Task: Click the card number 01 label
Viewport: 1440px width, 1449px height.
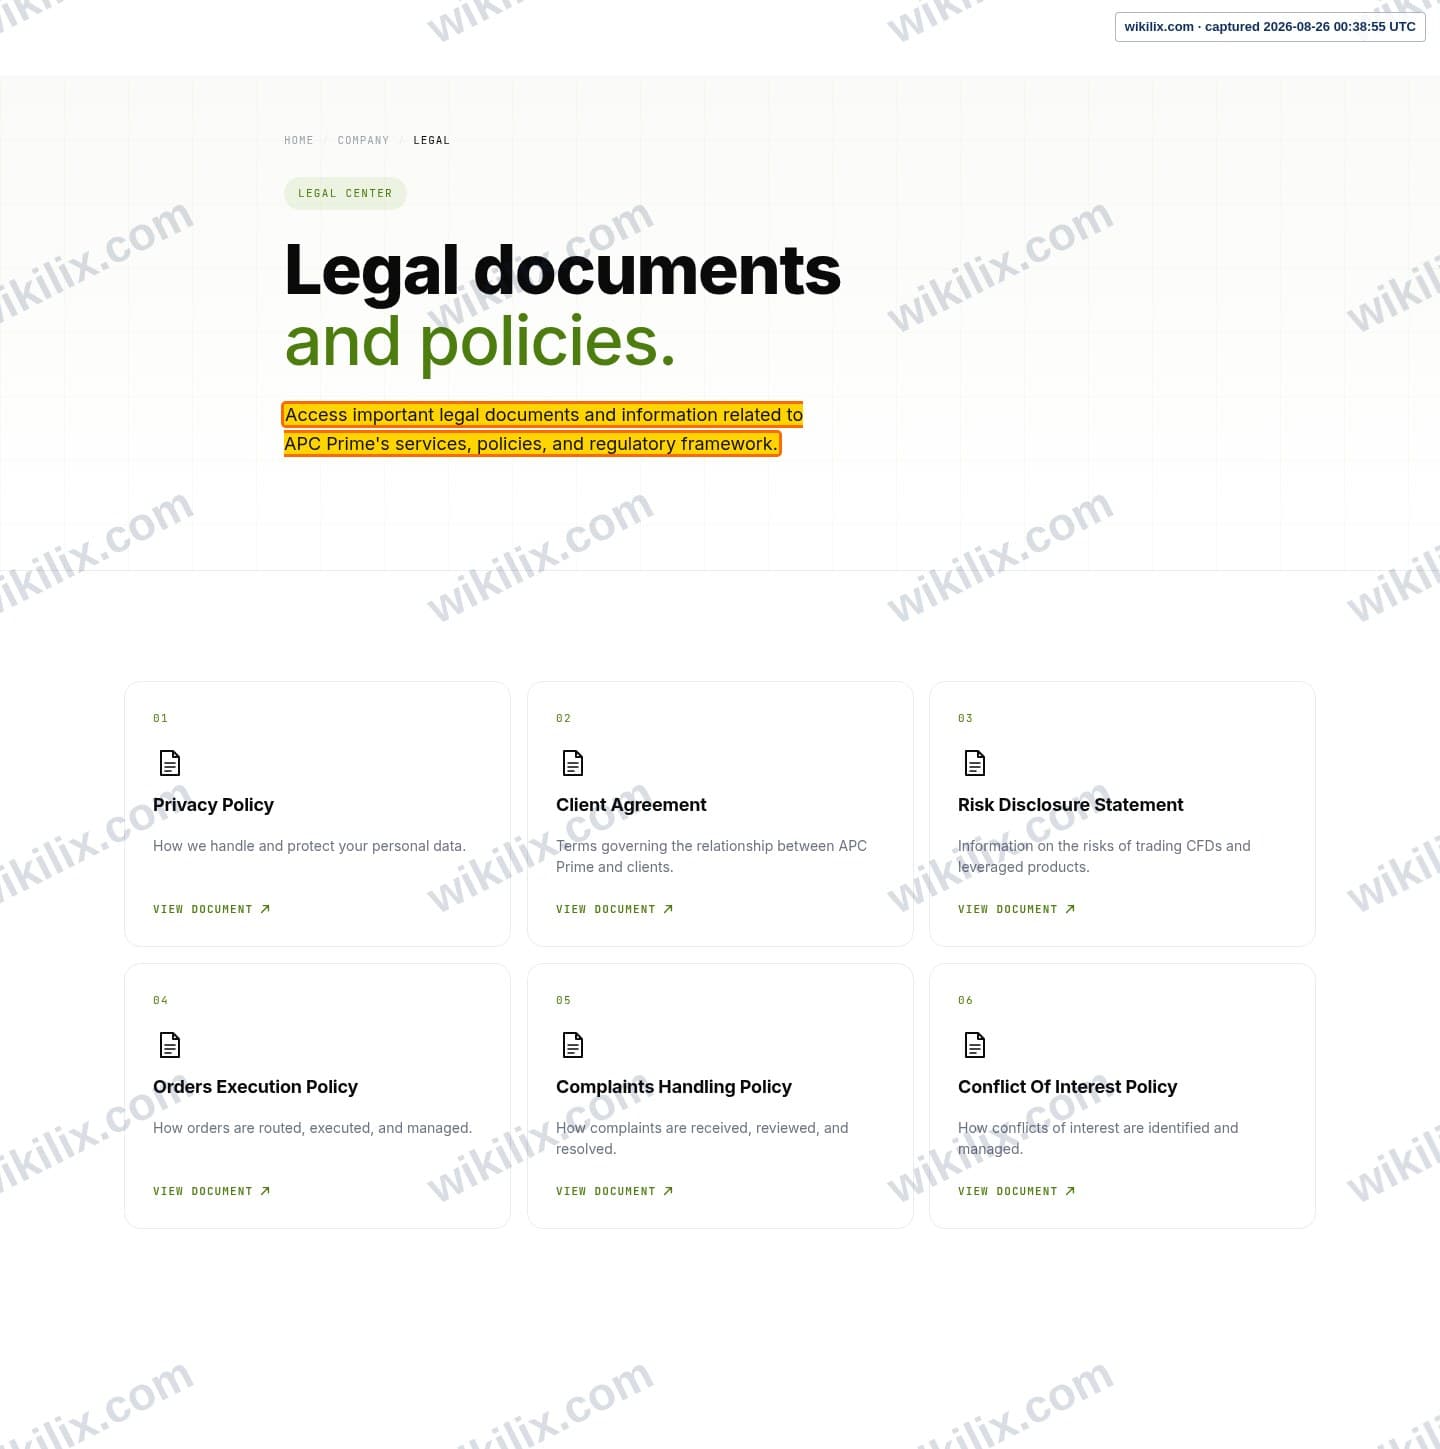Action: coord(160,718)
